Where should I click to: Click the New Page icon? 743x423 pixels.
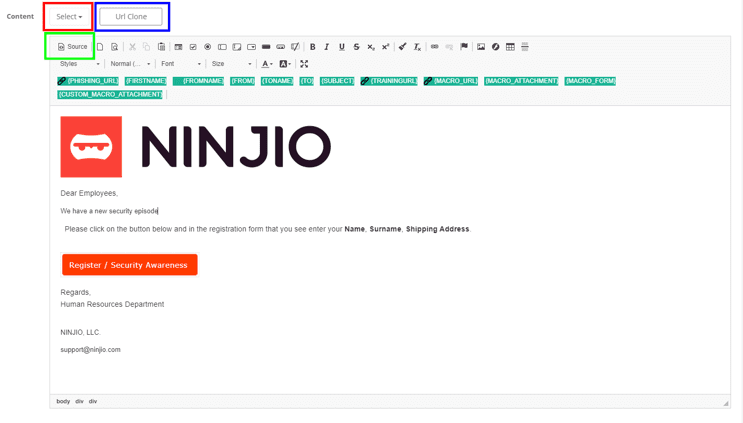point(100,46)
